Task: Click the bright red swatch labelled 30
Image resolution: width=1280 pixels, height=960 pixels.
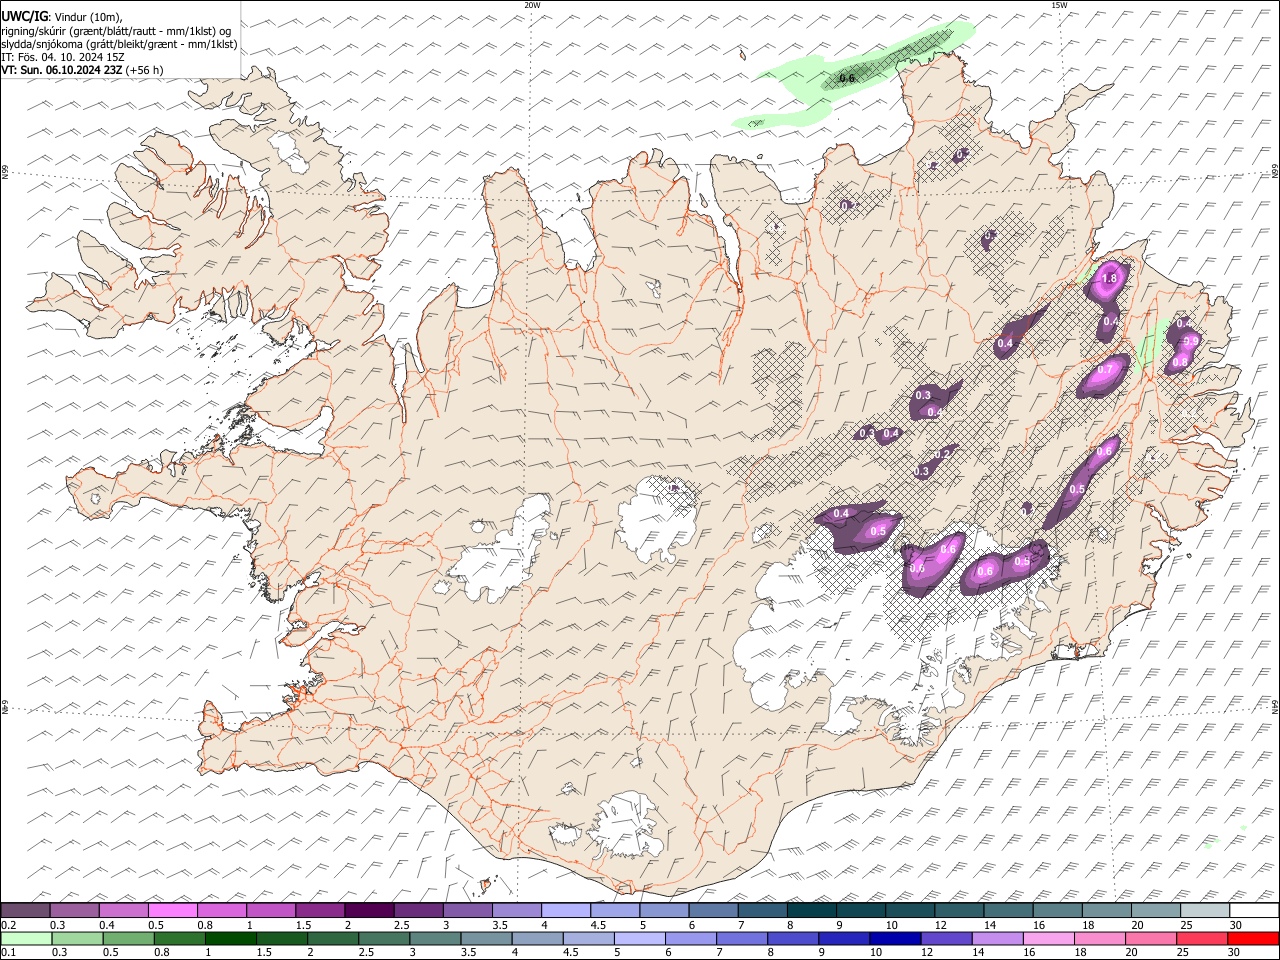Action: point(1253,938)
